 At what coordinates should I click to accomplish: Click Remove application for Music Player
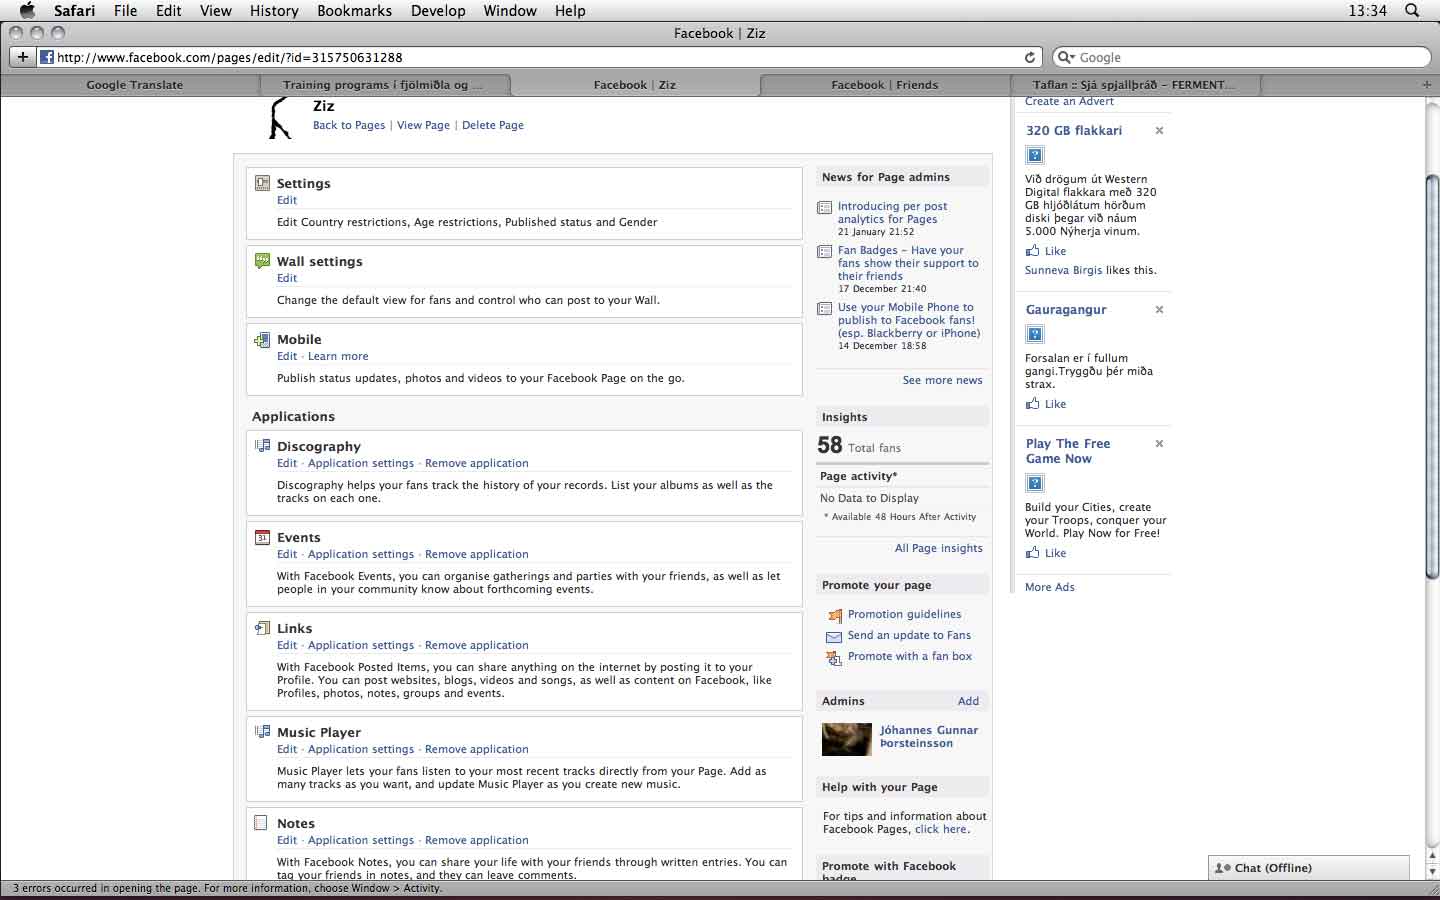(x=477, y=749)
